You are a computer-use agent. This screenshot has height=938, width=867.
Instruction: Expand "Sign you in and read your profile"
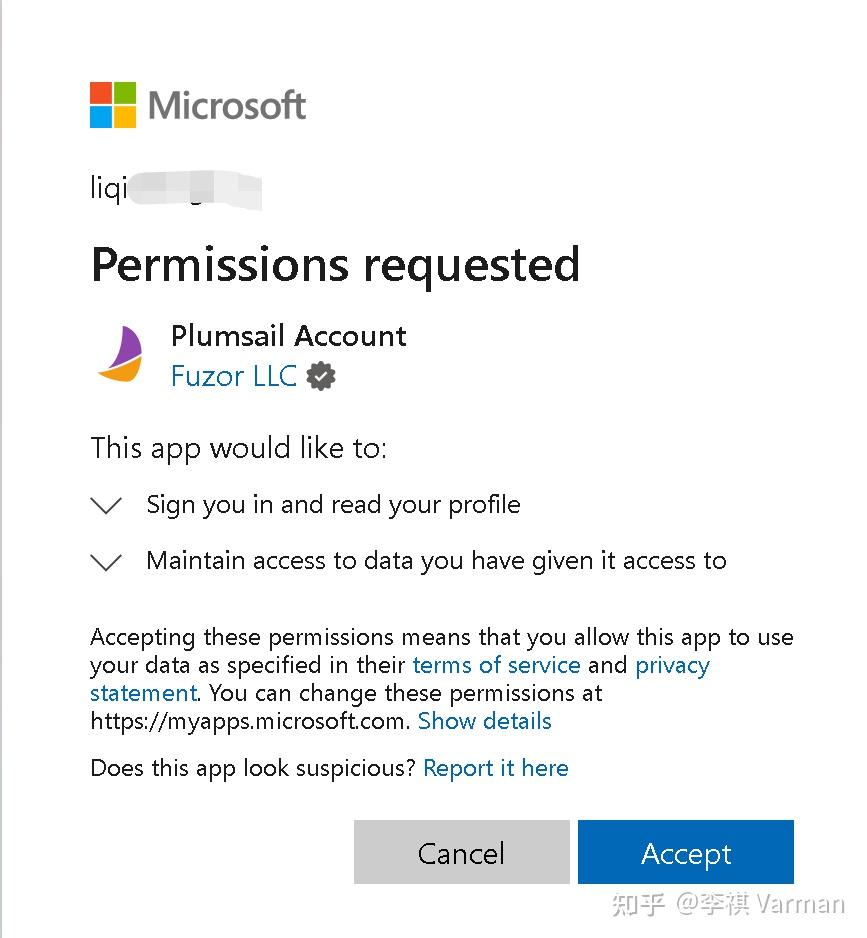click(x=106, y=505)
